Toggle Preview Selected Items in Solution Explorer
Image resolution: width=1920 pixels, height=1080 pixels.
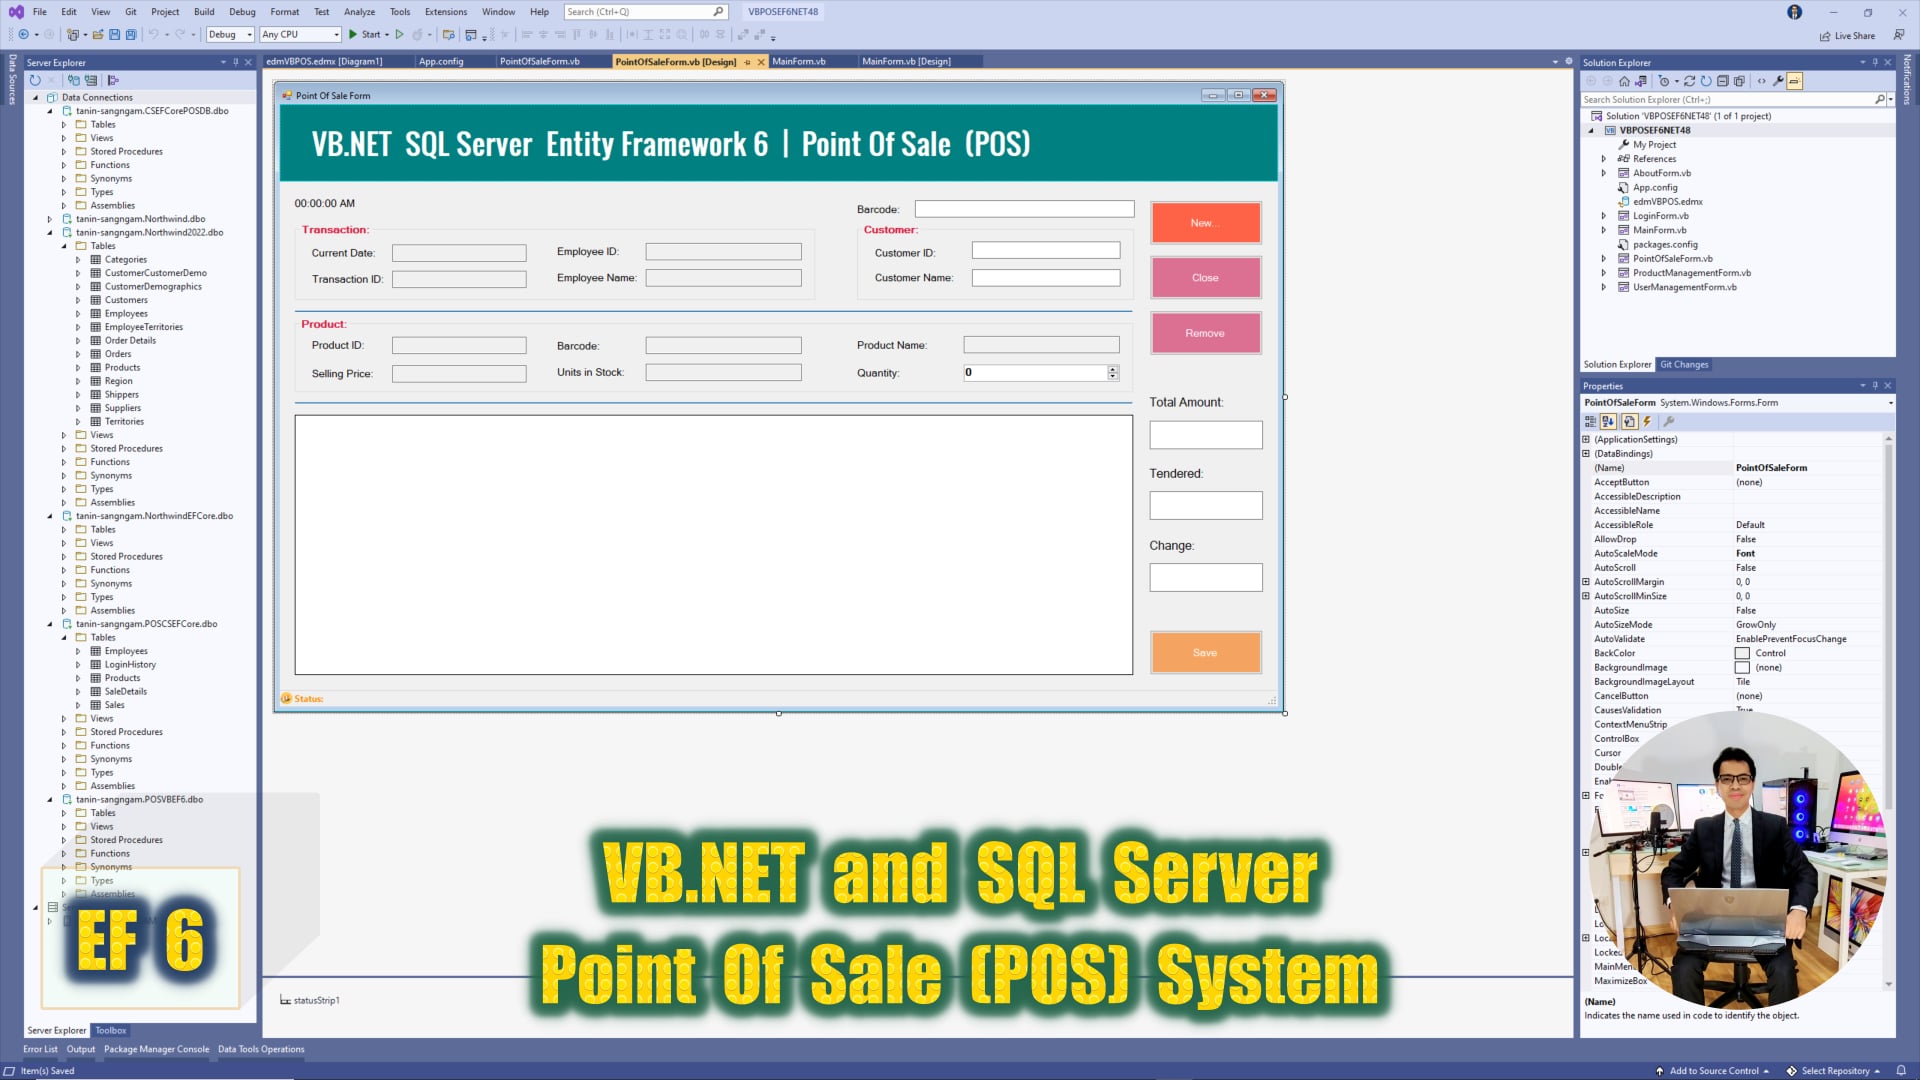click(x=1795, y=81)
